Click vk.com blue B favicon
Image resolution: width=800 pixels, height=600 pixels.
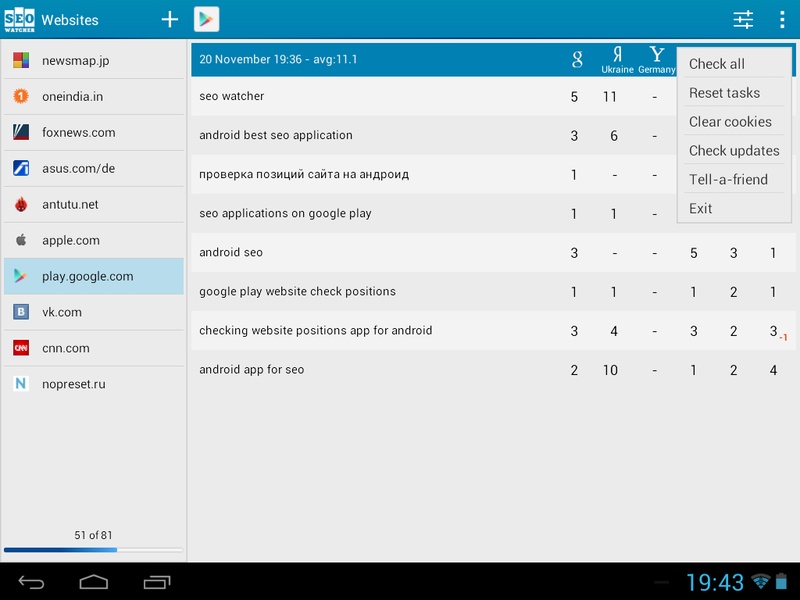pos(21,312)
